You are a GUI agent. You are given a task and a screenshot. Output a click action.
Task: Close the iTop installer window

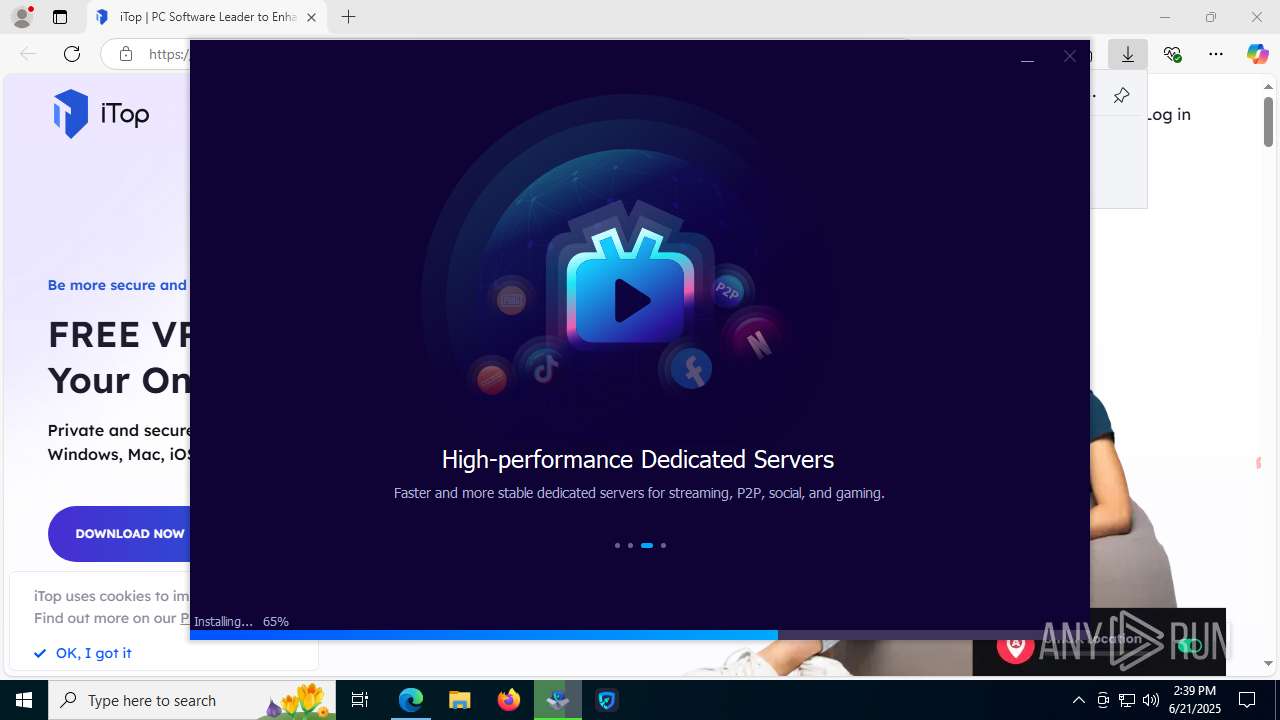point(1070,56)
